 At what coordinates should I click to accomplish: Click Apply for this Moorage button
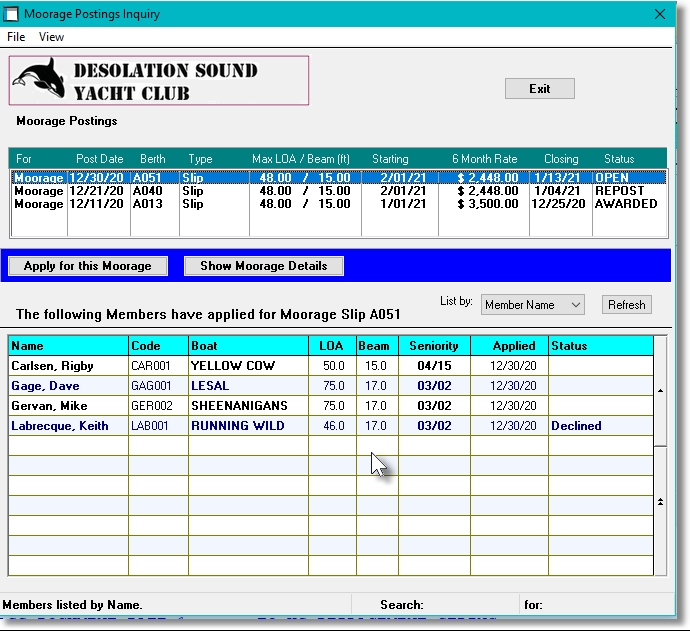tap(88, 266)
